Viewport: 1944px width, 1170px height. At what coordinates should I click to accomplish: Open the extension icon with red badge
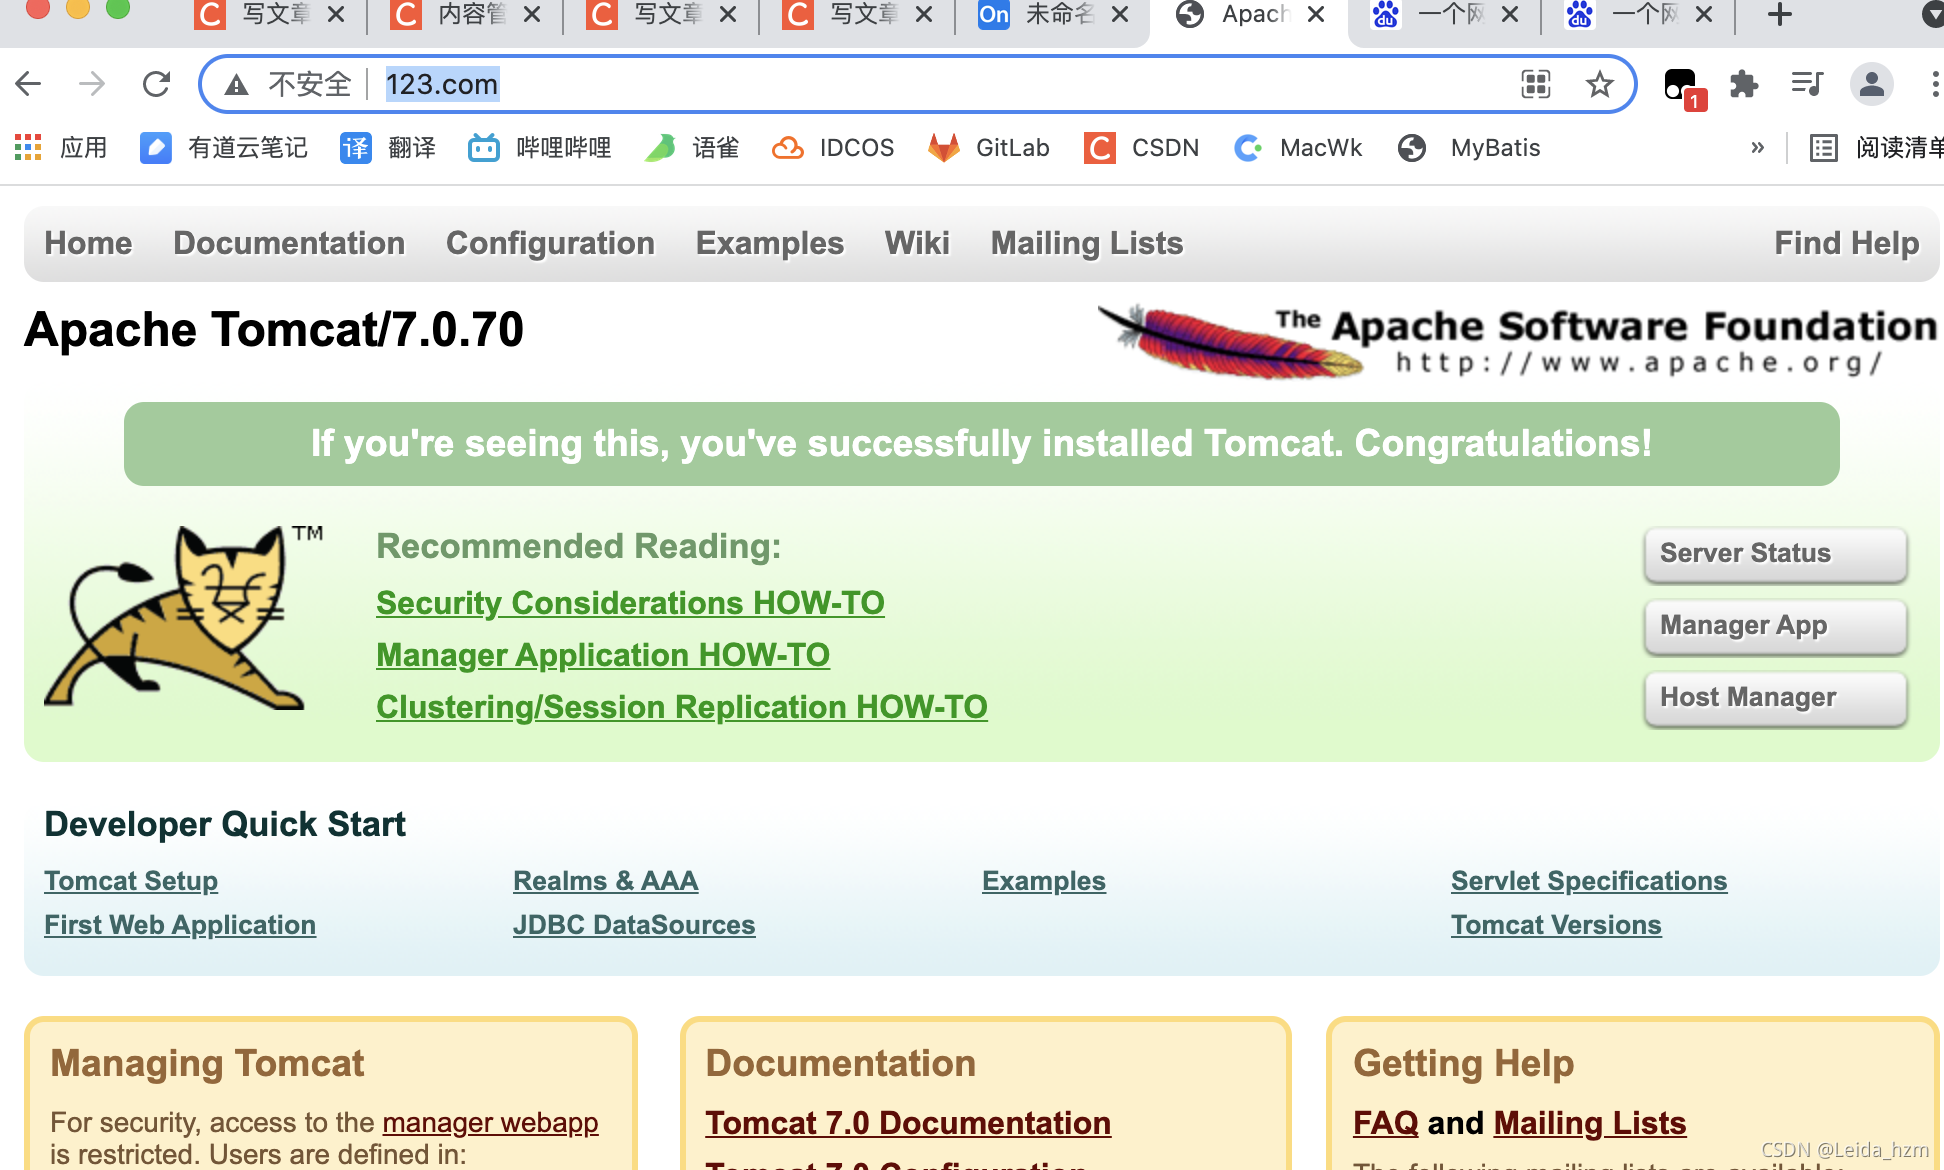(x=1683, y=87)
